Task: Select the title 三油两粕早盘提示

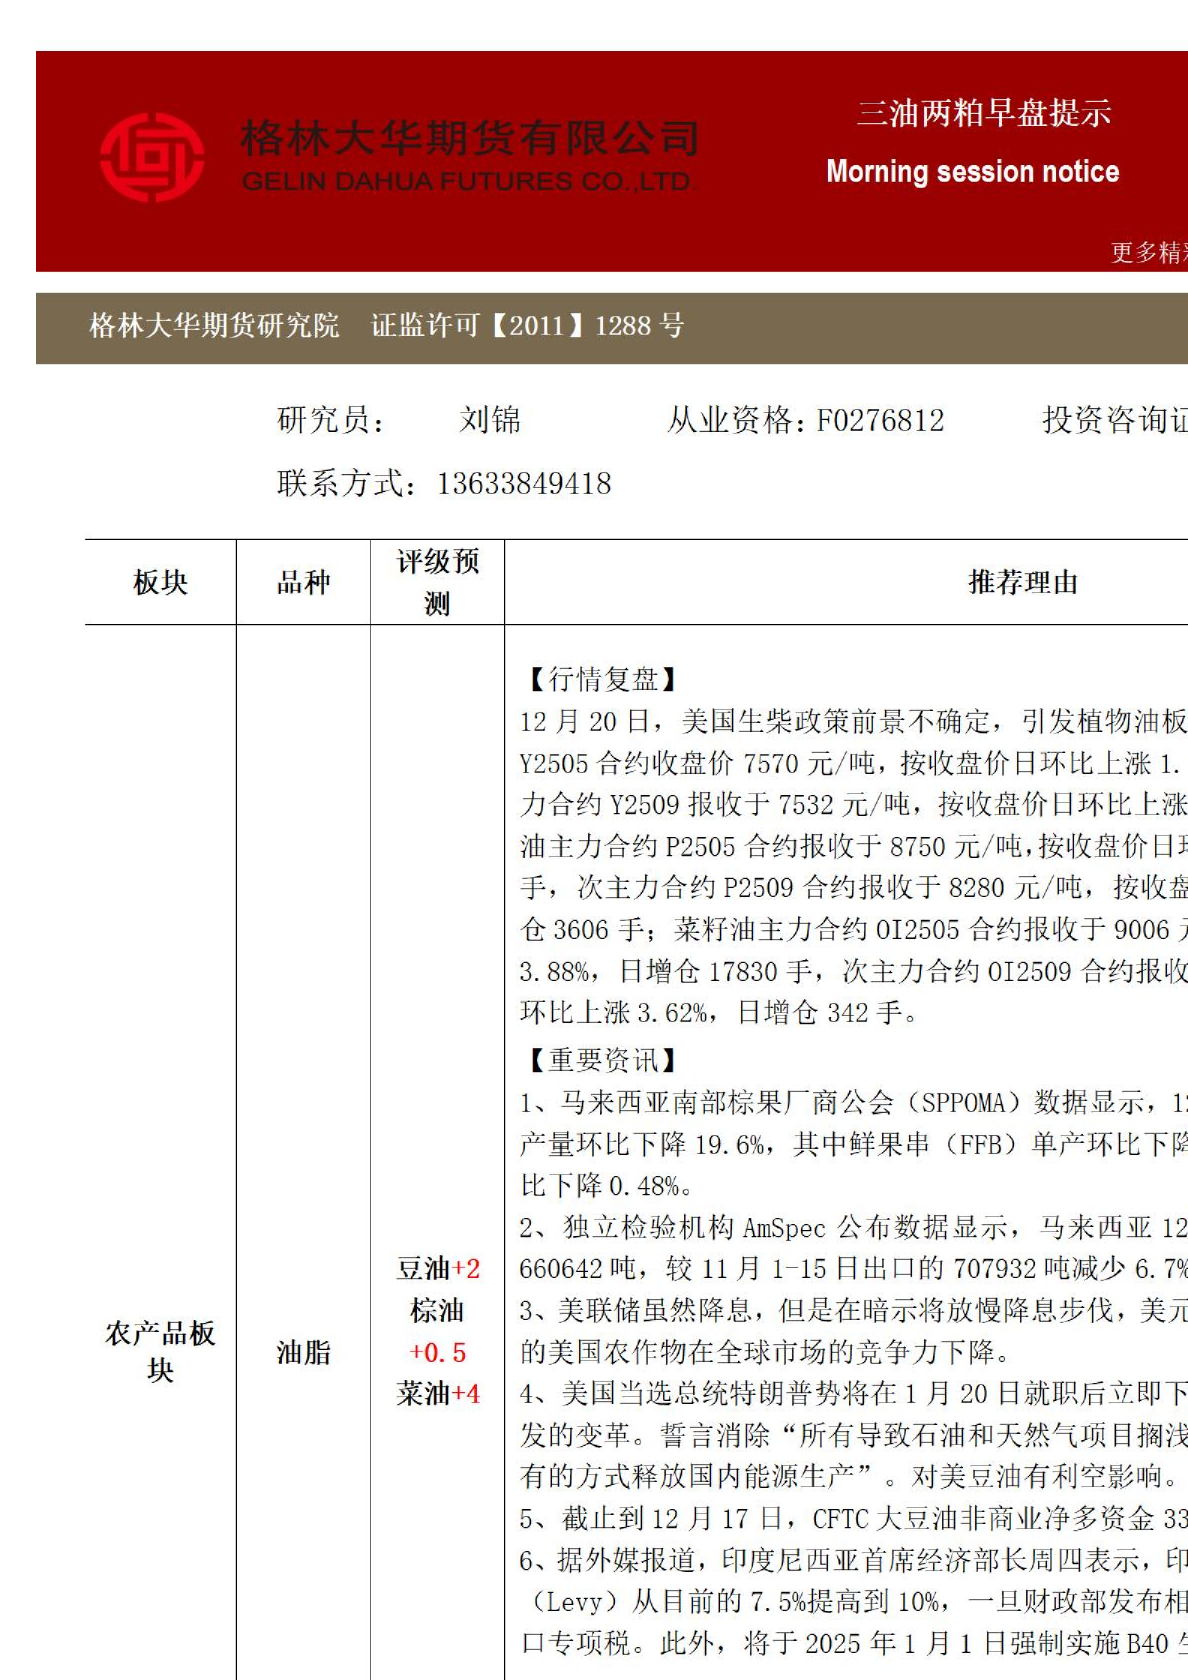Action: point(983,113)
